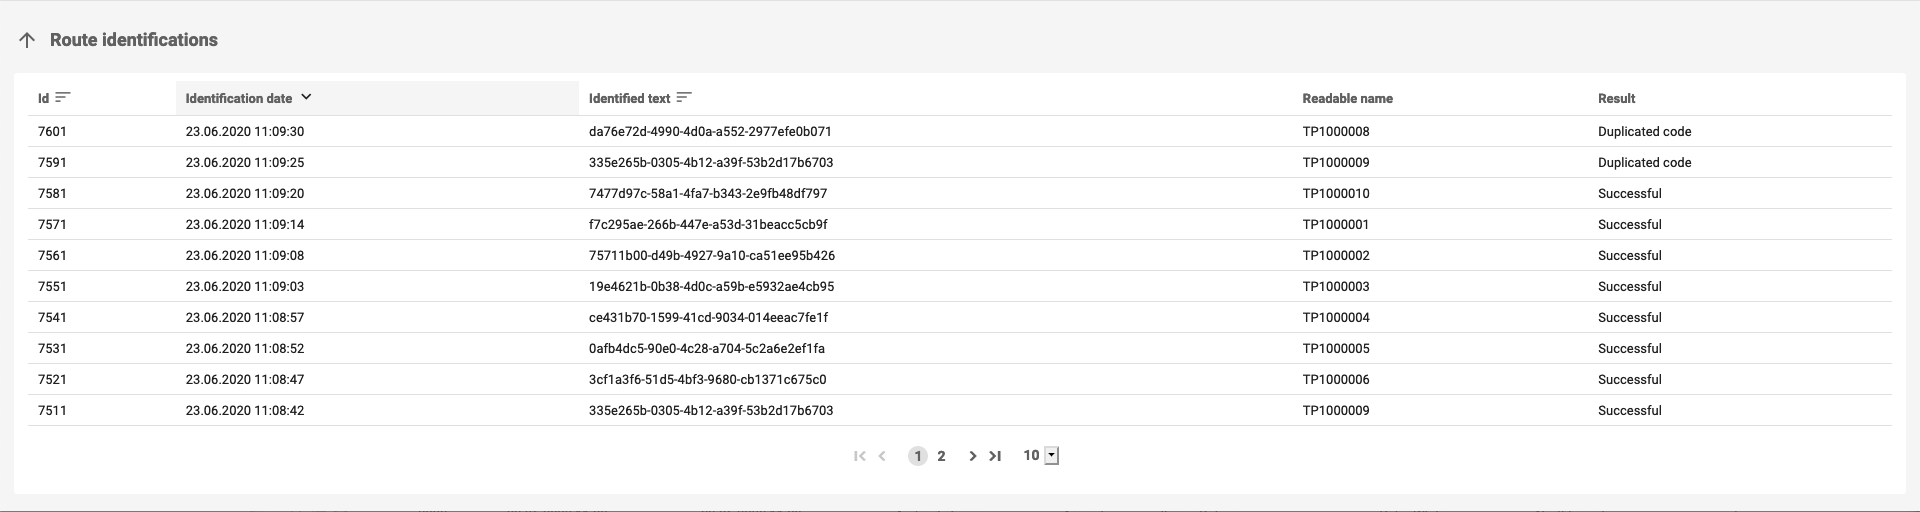Jump to last page icon

(x=995, y=456)
